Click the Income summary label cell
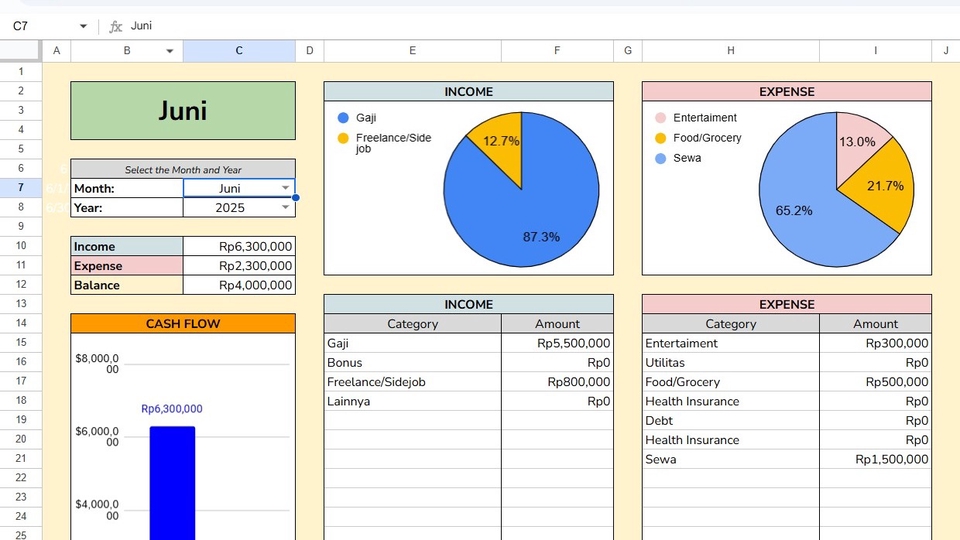This screenshot has height=540, width=960. (127, 246)
